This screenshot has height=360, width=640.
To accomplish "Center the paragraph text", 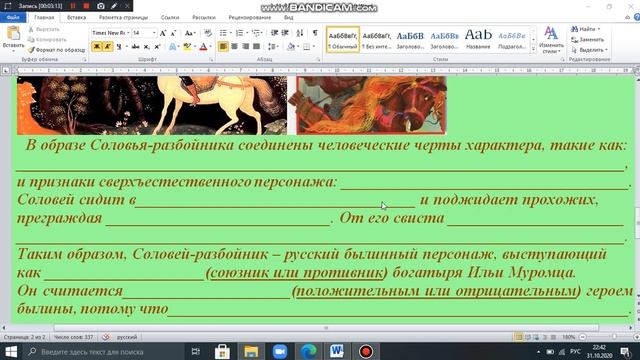I will [x=234, y=47].
